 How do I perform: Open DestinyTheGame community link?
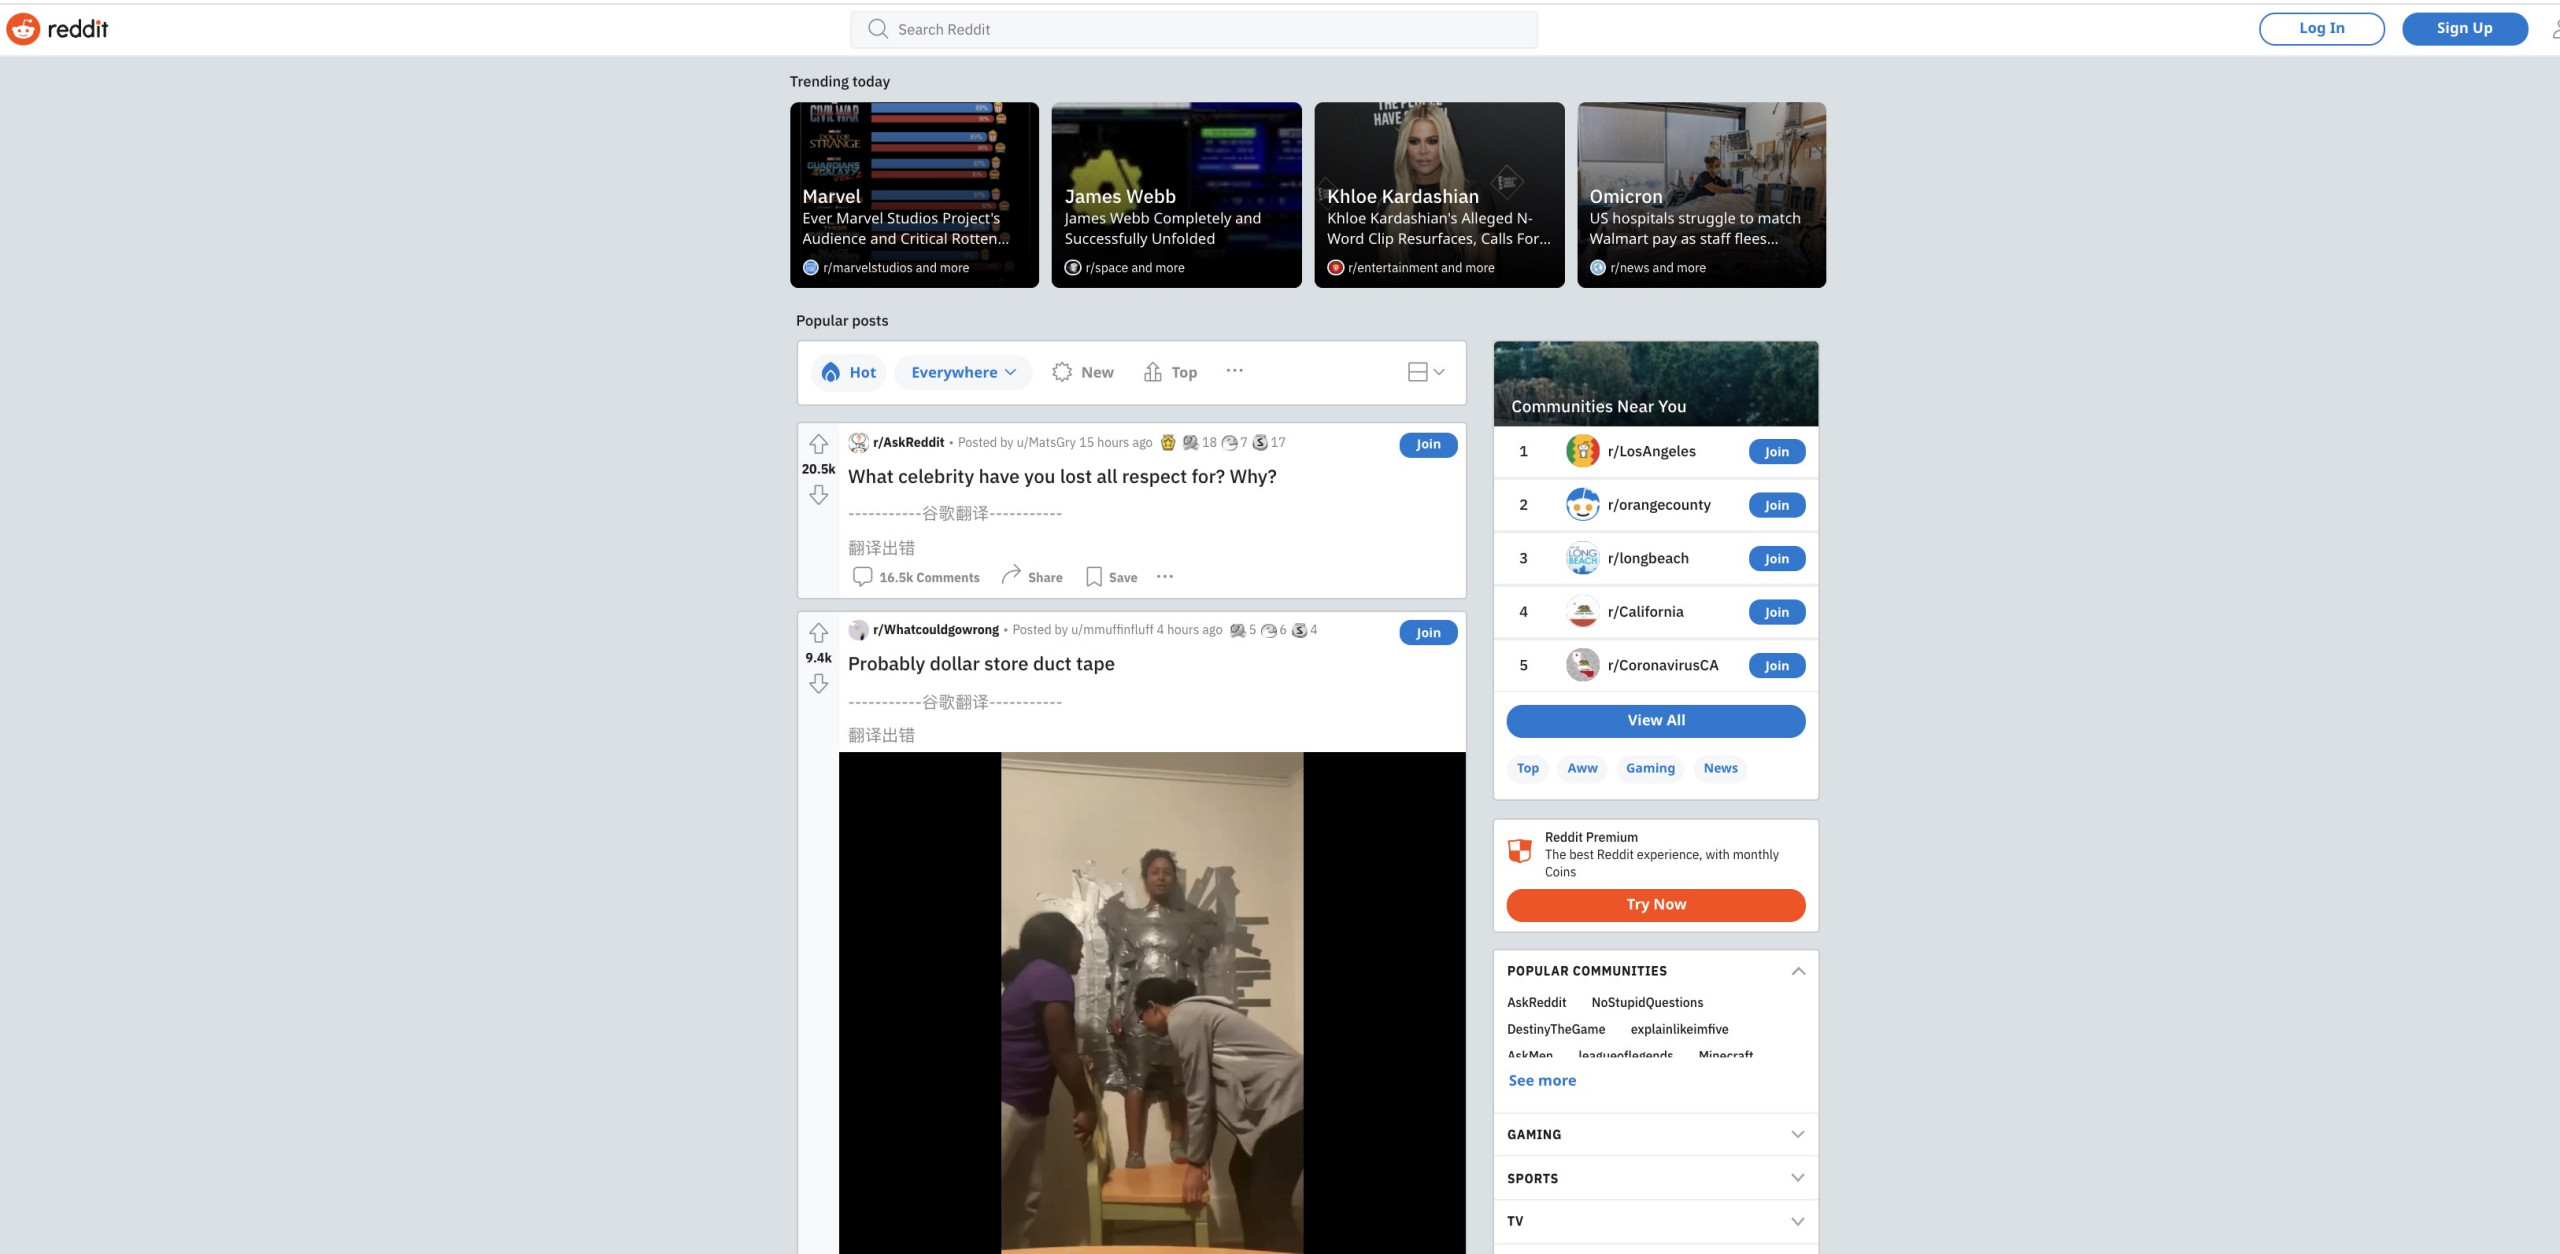tap(1556, 1029)
